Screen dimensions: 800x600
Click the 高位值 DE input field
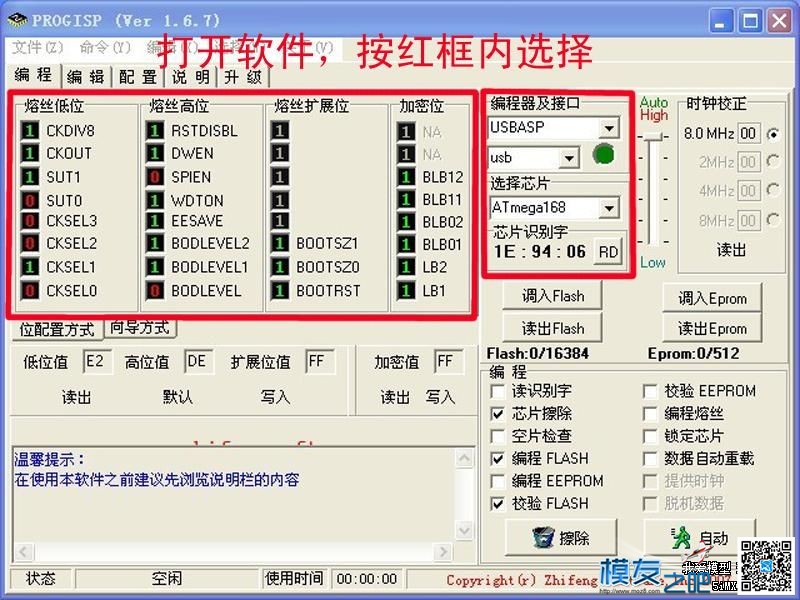pyautogui.click(x=198, y=362)
